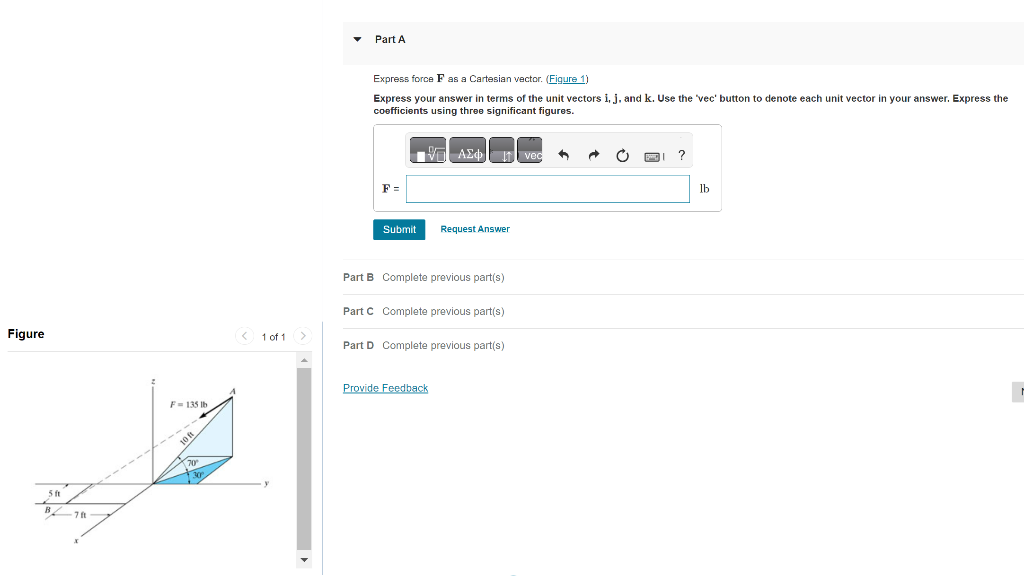Click the previous figure chevron

(x=244, y=336)
